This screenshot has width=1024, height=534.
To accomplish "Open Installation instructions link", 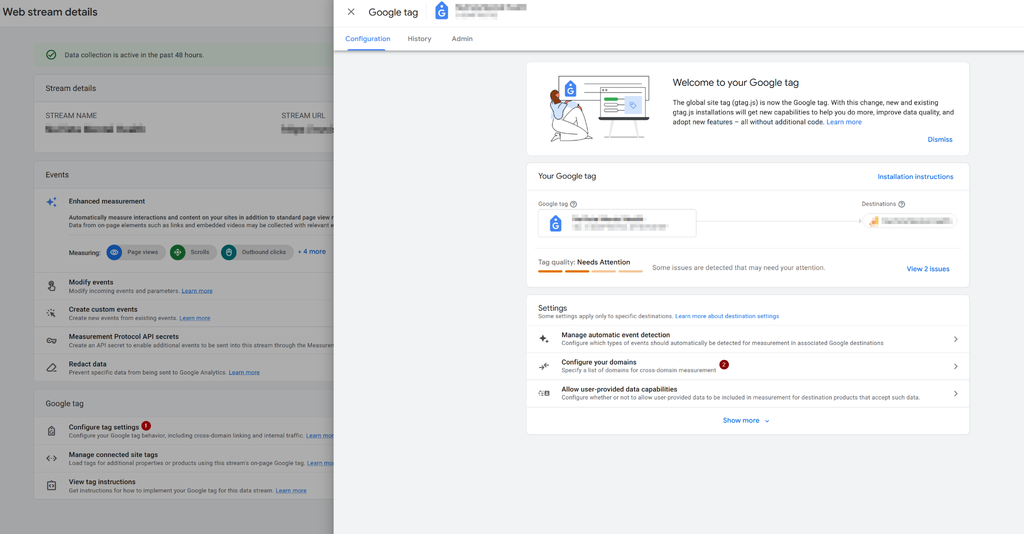I will [915, 177].
